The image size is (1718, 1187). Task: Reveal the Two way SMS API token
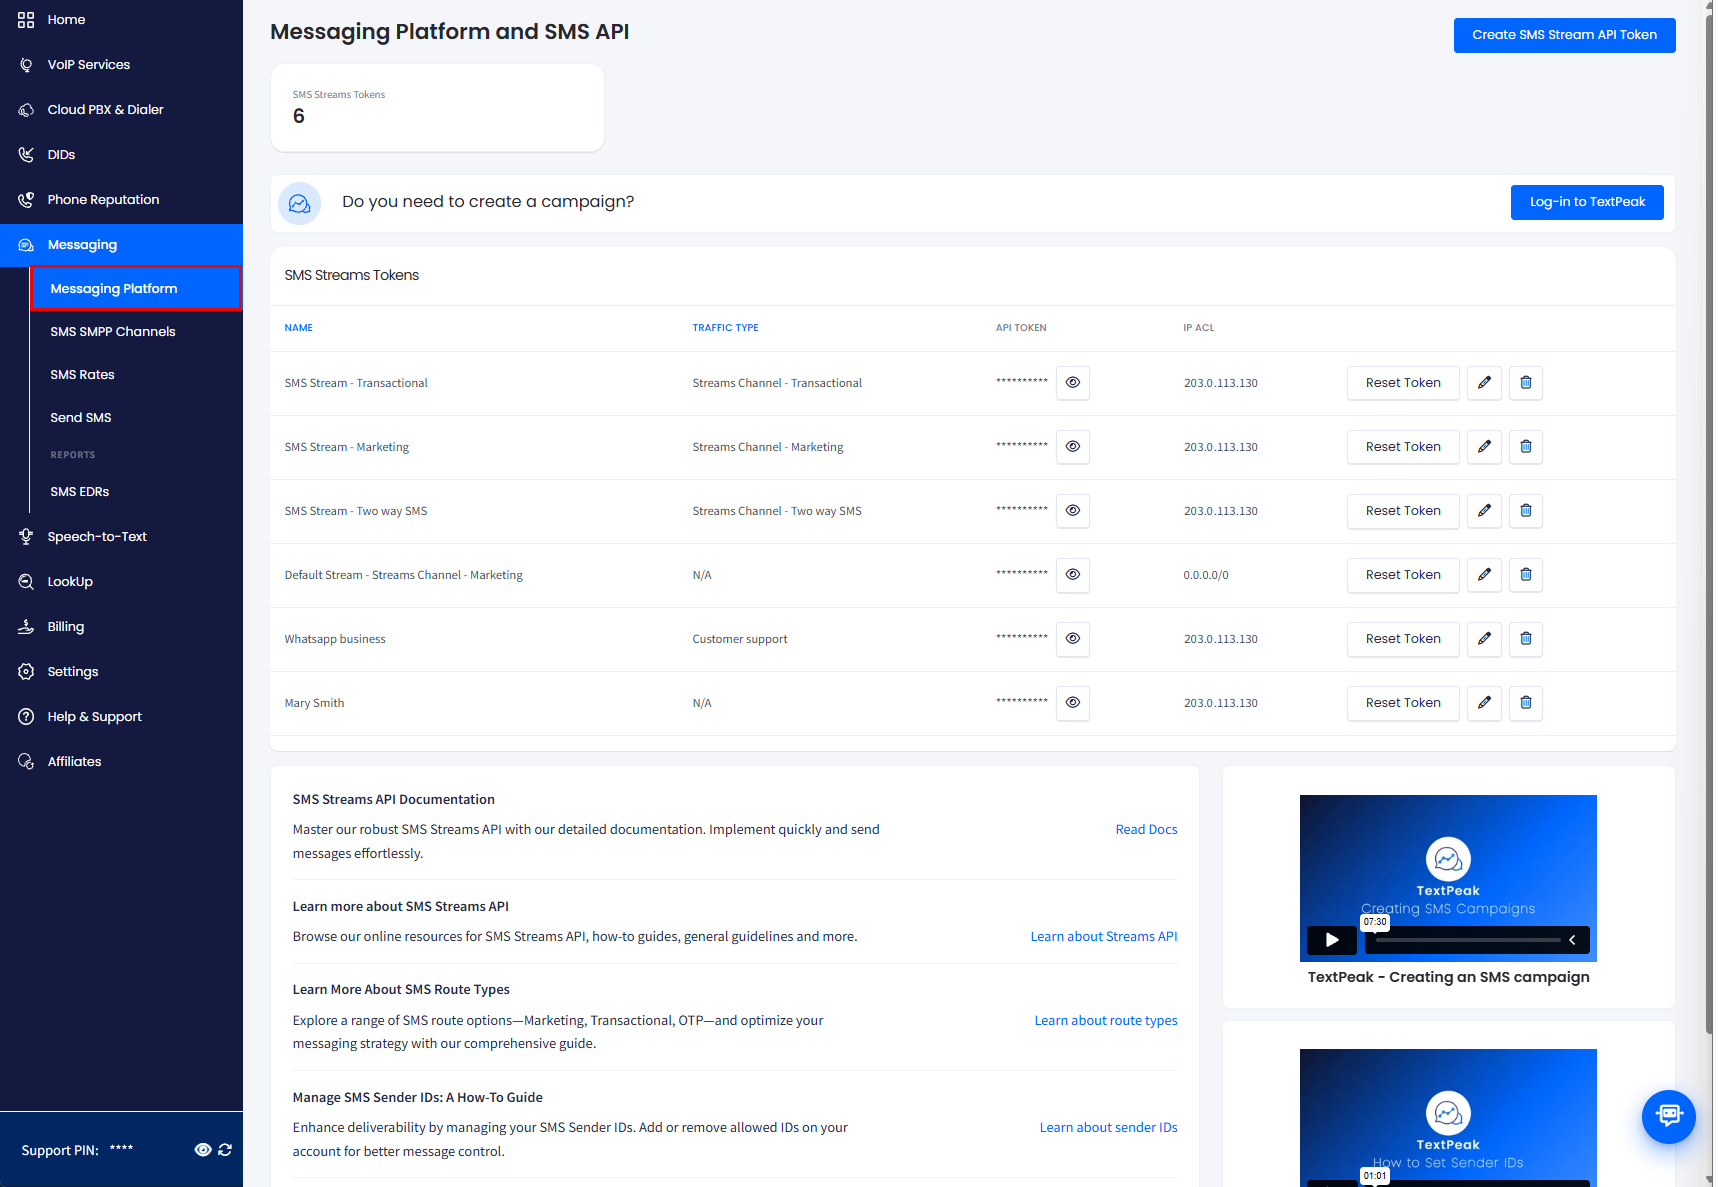pos(1073,511)
